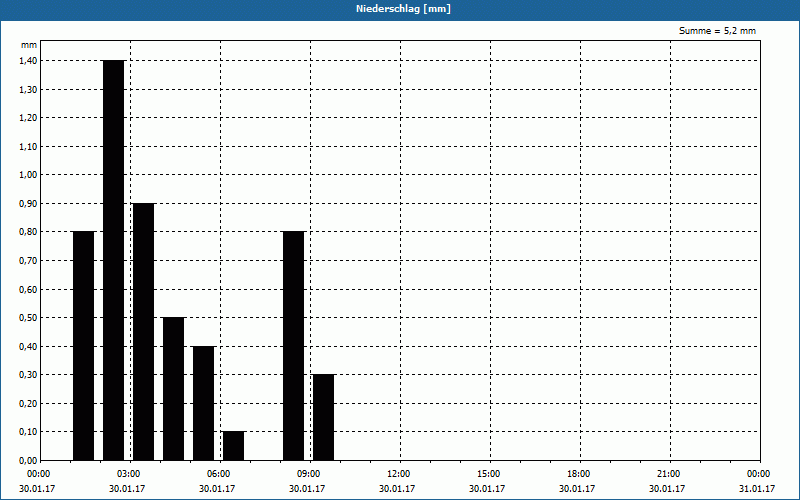Click the 1,20 y-axis label

click(x=28, y=118)
